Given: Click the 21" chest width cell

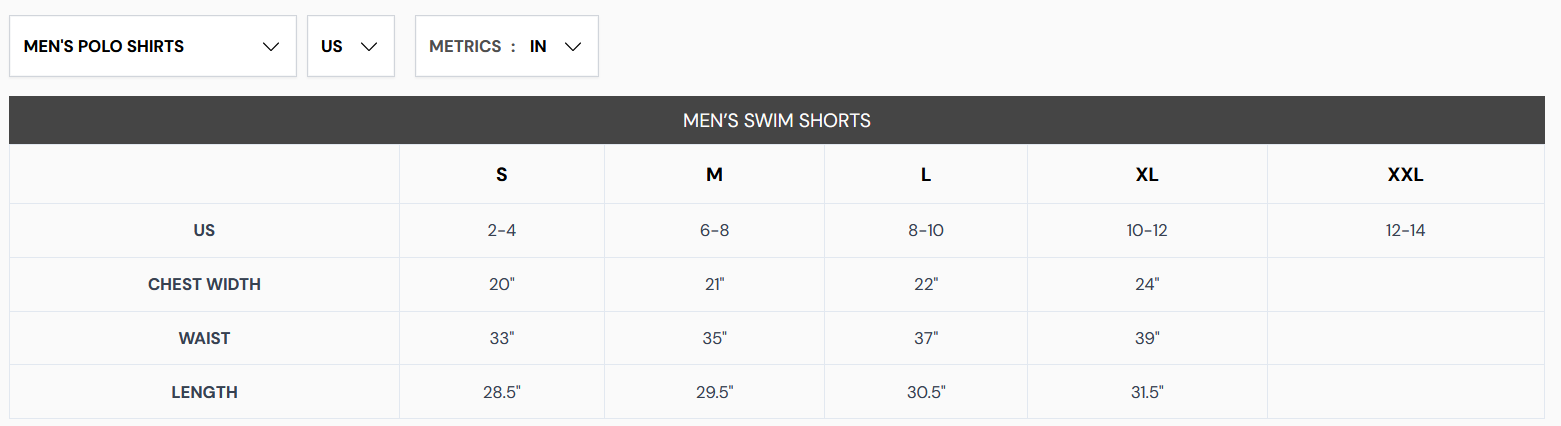Looking at the screenshot, I should (714, 285).
